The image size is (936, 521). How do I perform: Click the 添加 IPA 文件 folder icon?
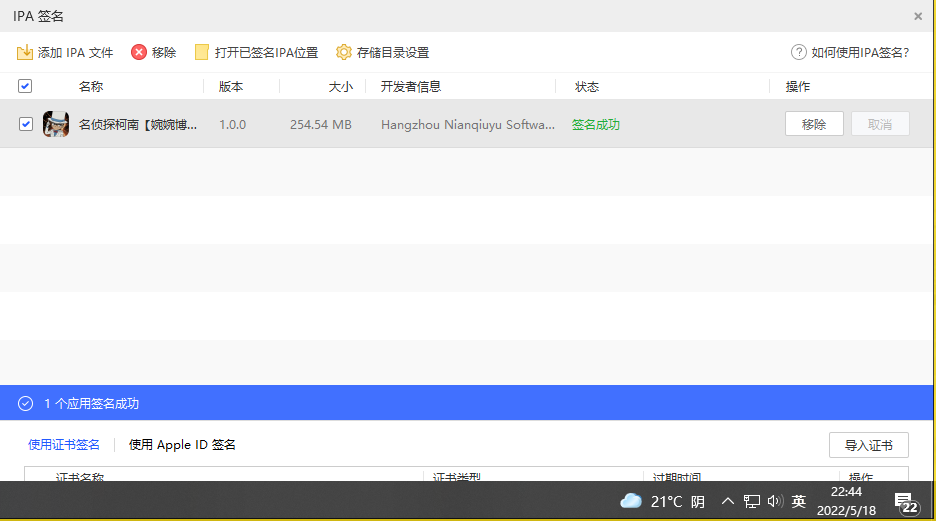point(25,52)
